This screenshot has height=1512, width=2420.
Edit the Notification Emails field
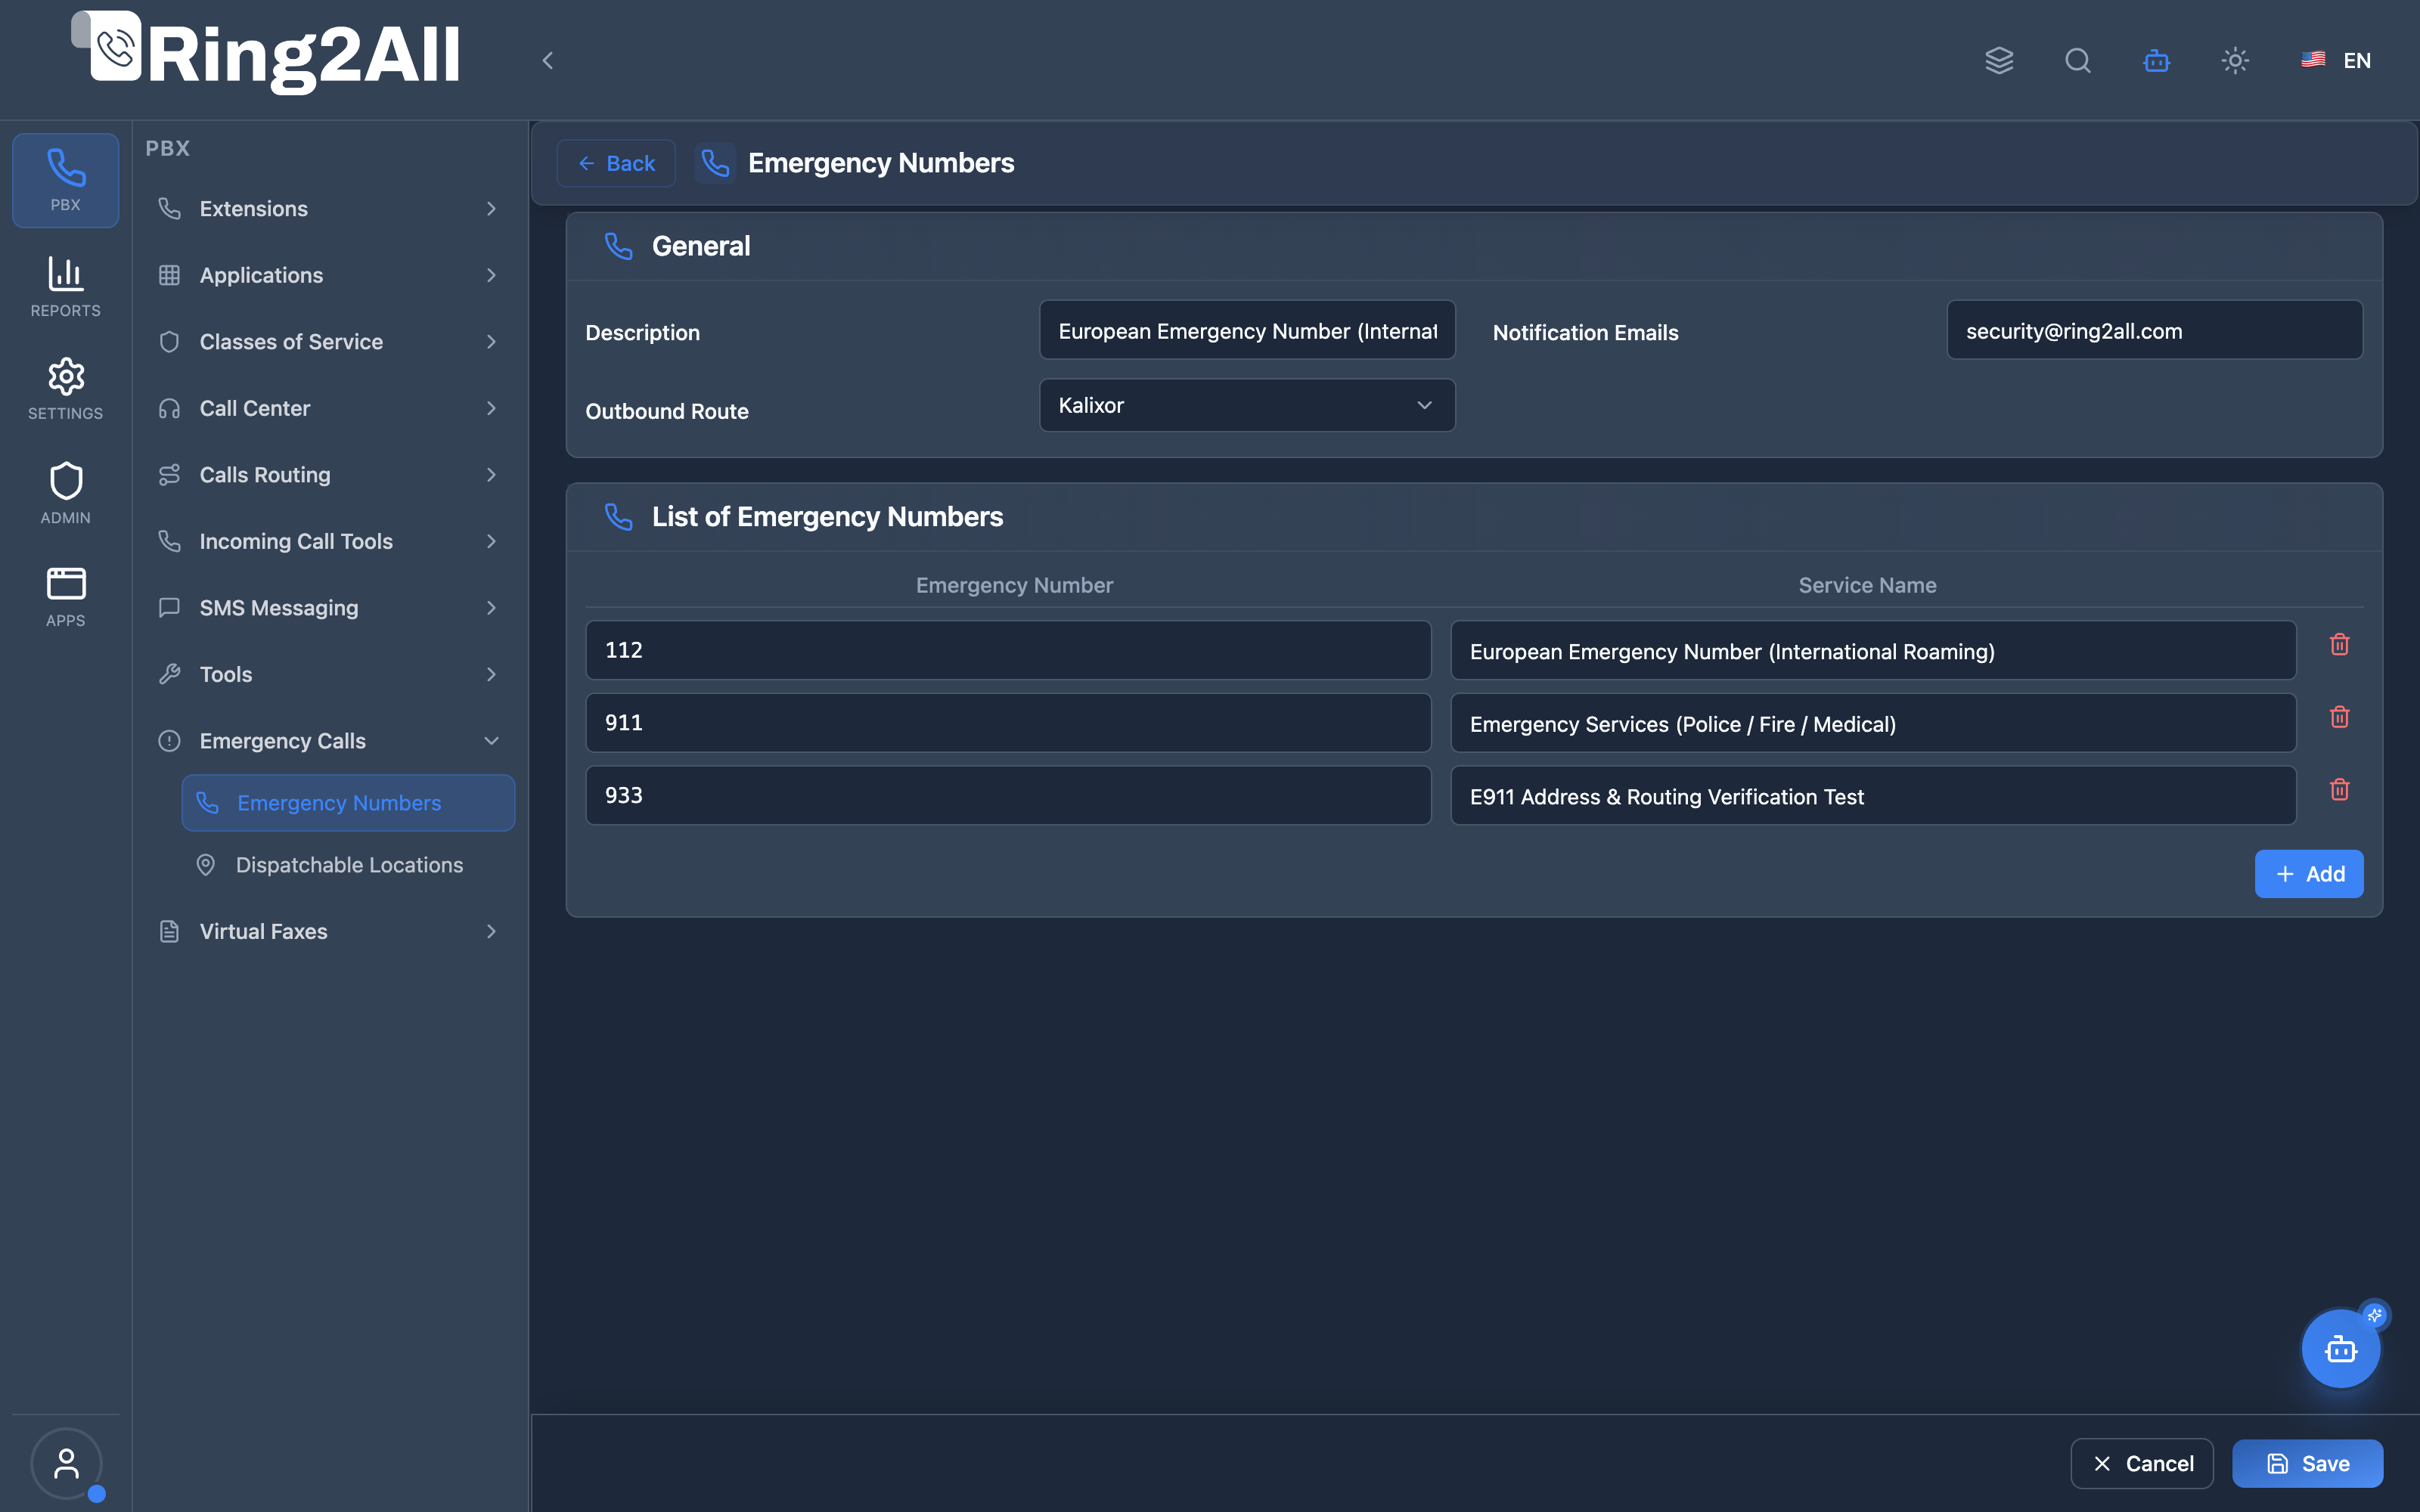click(2155, 330)
